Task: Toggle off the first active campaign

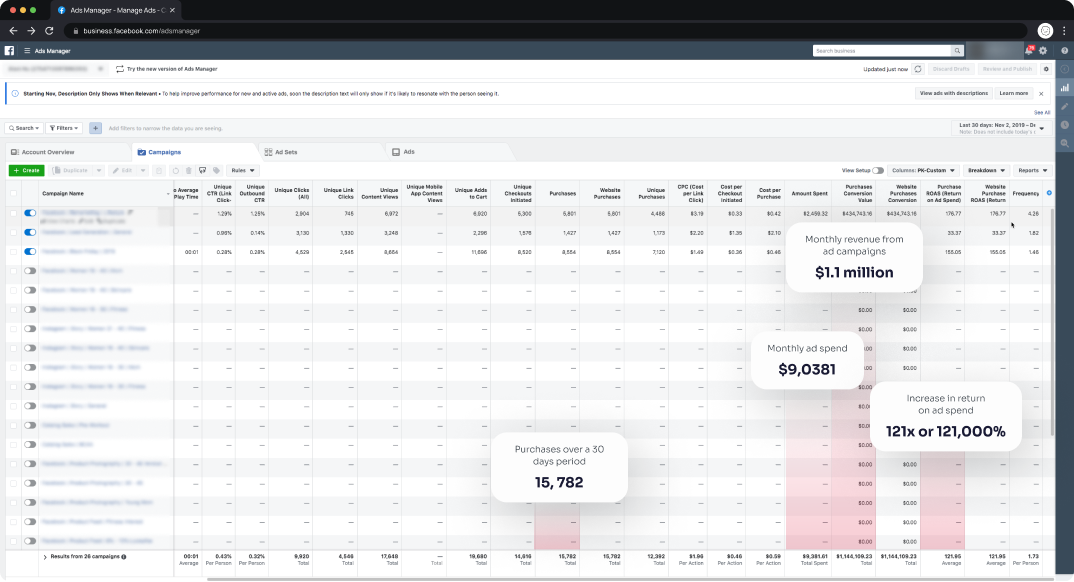Action: click(29, 213)
